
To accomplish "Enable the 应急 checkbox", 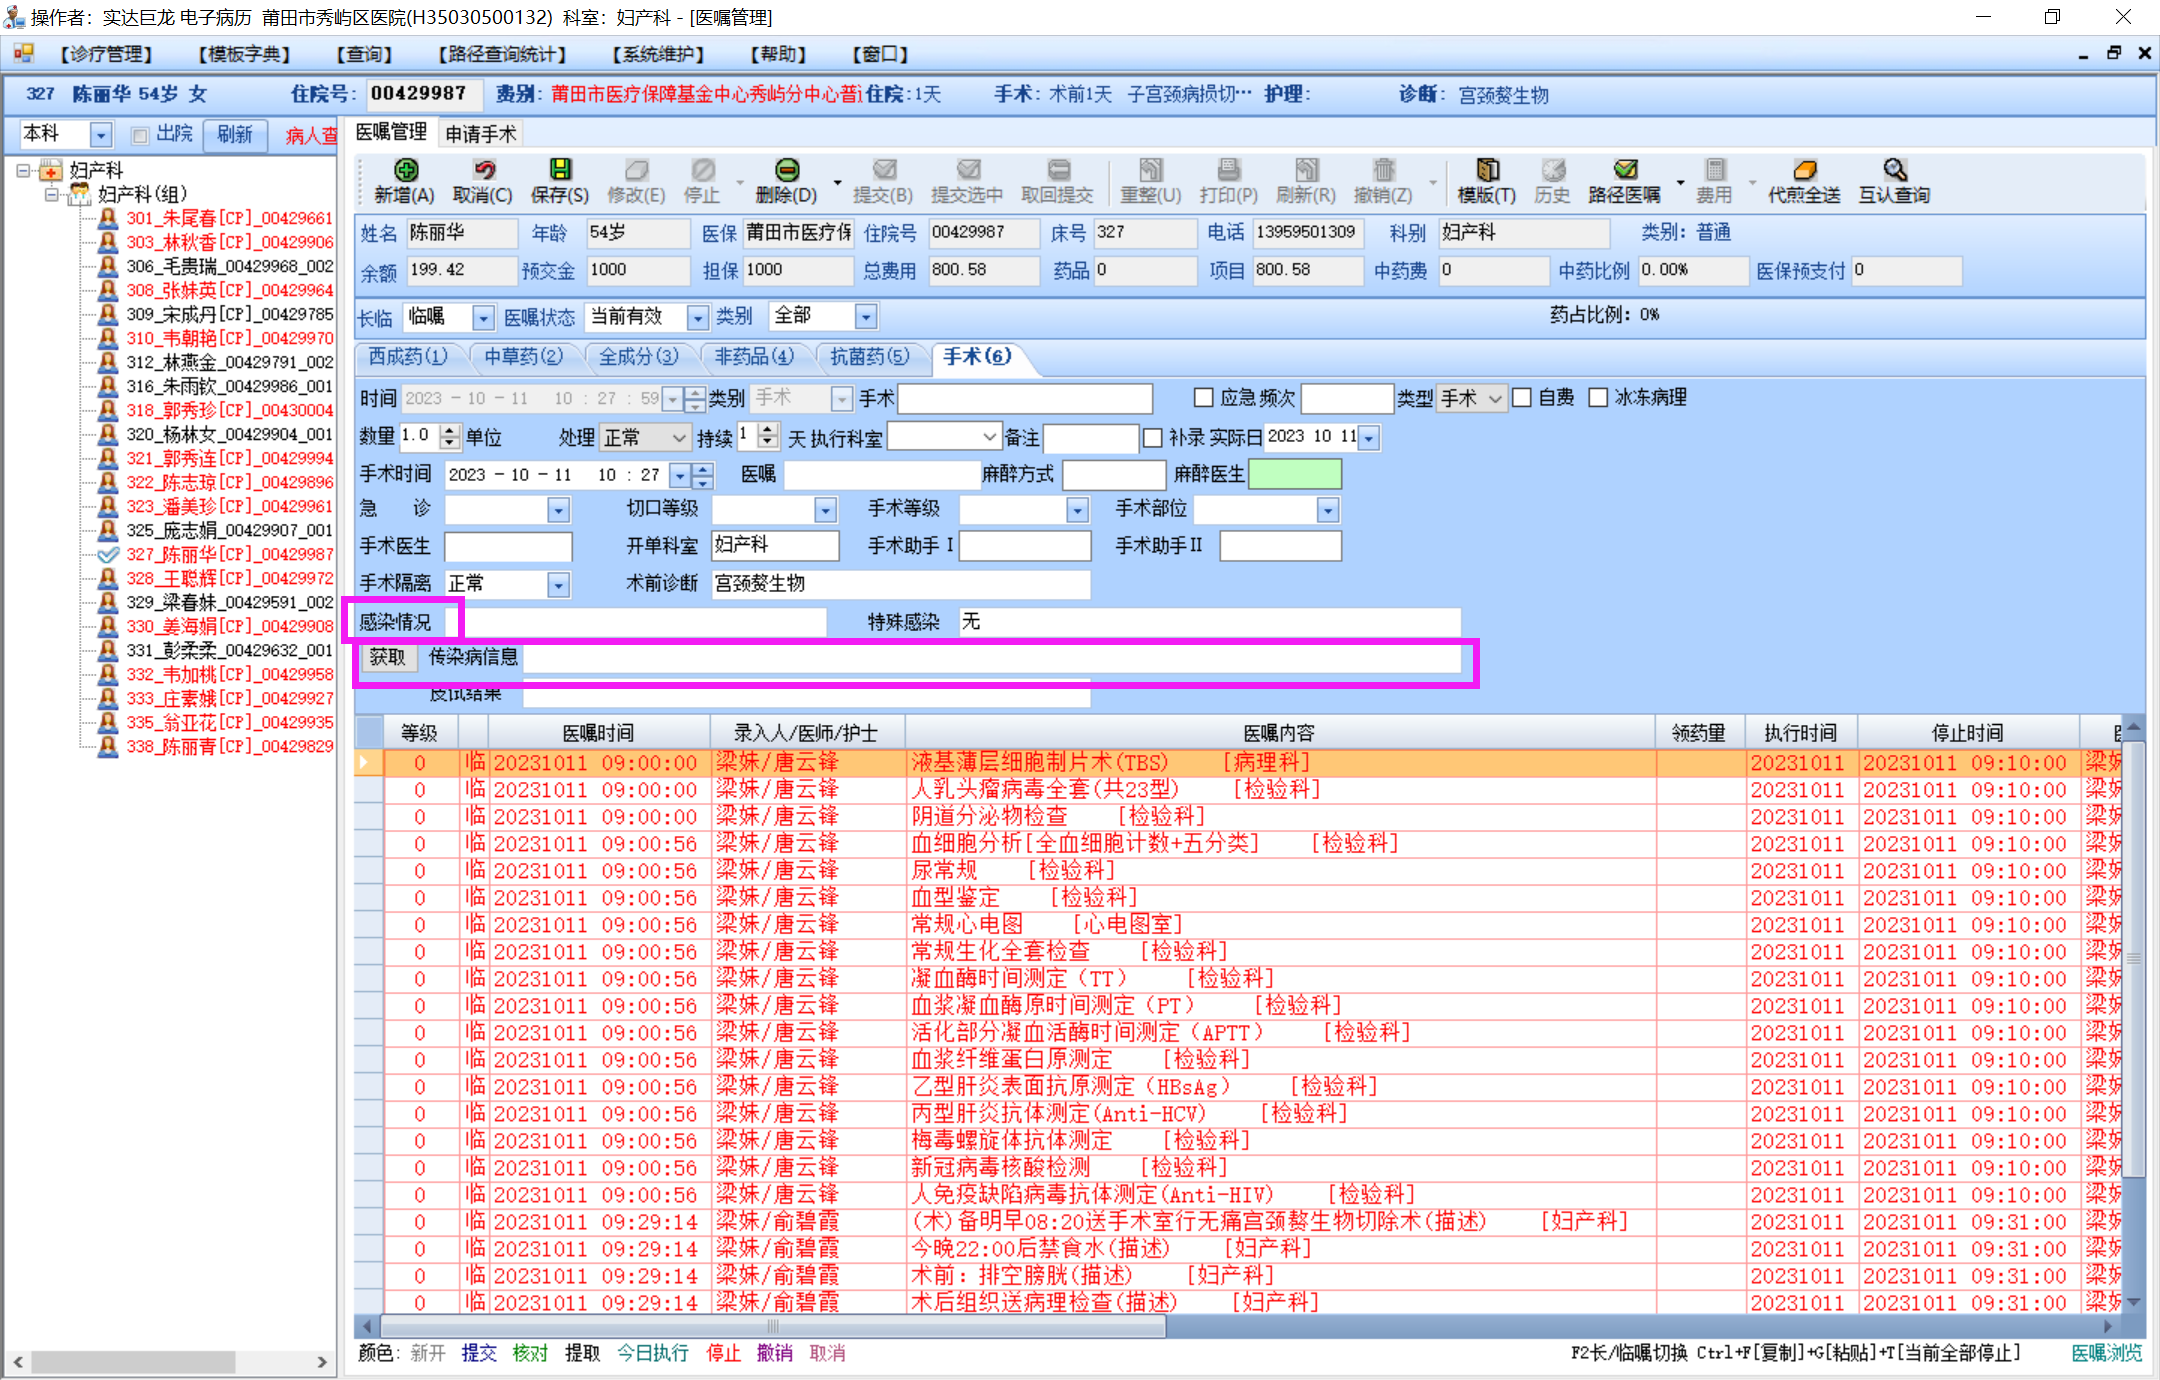I will click(1204, 398).
